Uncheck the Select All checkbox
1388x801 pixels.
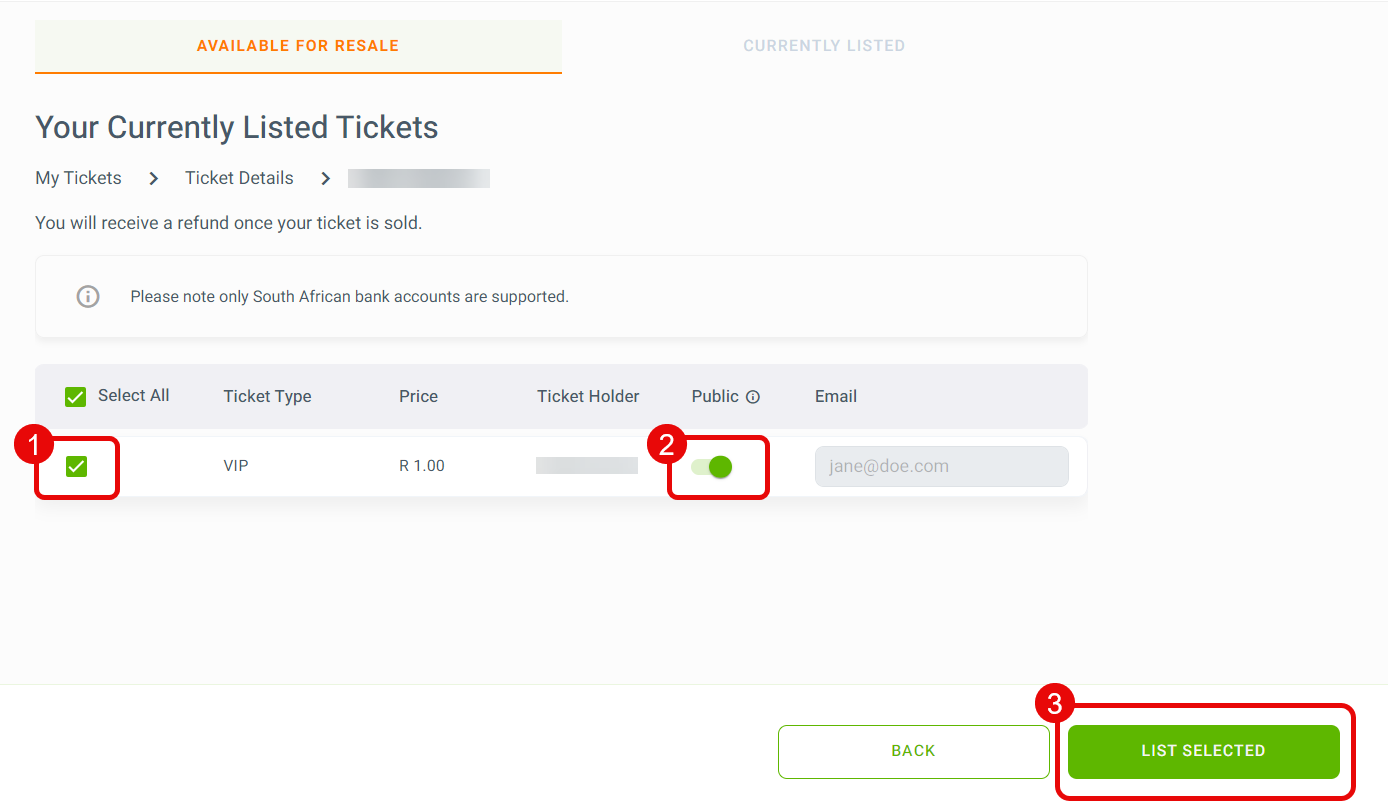pyautogui.click(x=75, y=397)
